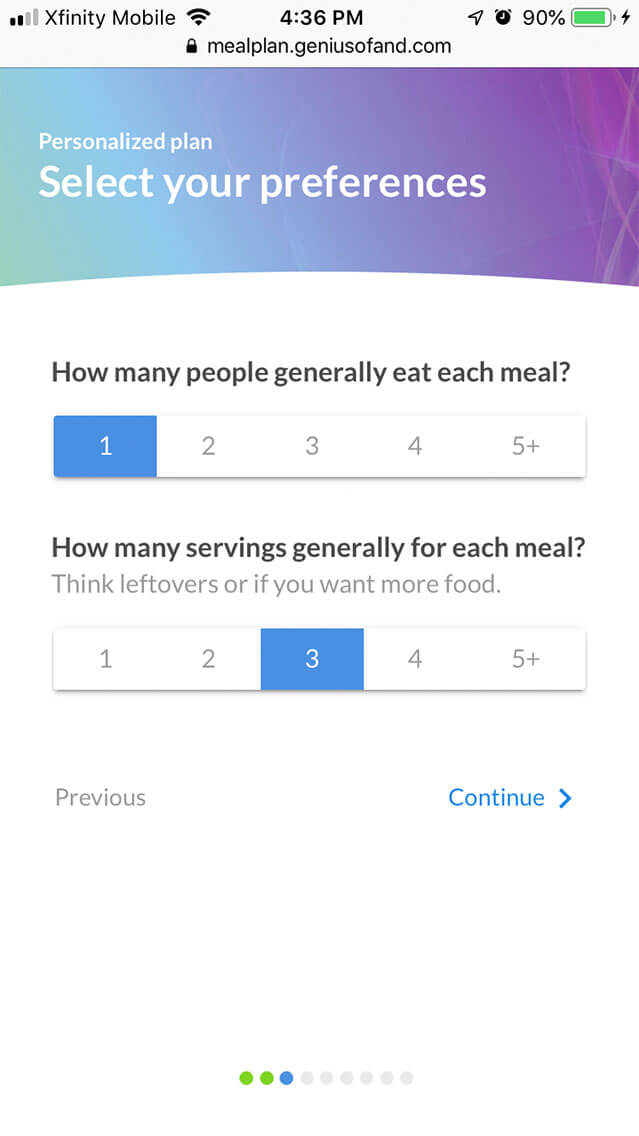The width and height of the screenshot is (639, 1136).
Task: Select 1 person eating each meal
Action: pos(105,446)
